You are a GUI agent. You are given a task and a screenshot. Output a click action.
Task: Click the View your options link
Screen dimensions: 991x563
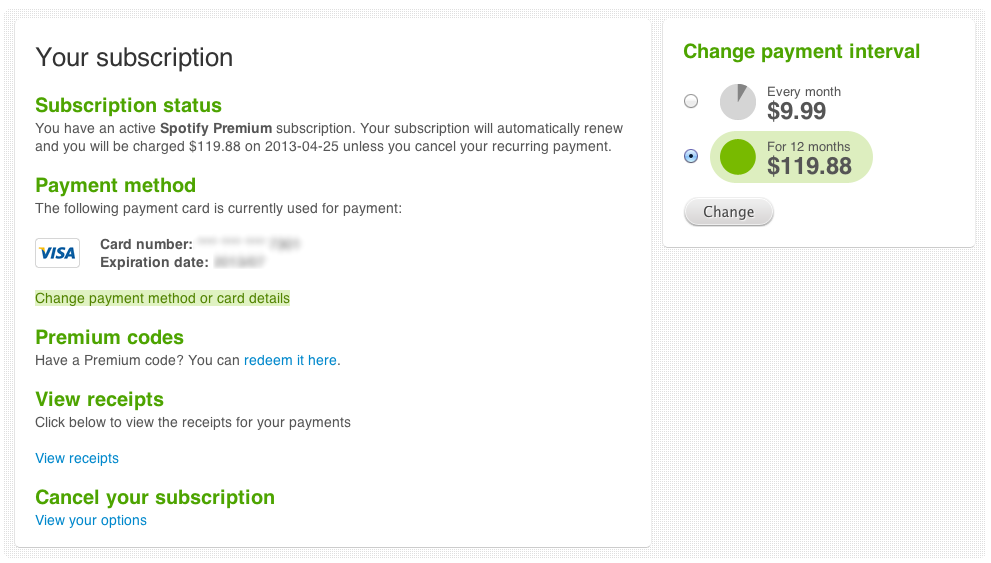91,520
